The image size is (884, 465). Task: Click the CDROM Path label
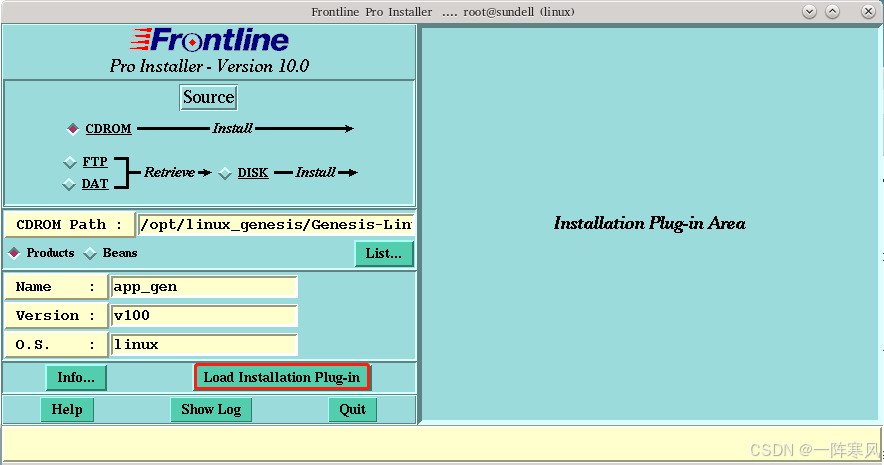coord(69,224)
